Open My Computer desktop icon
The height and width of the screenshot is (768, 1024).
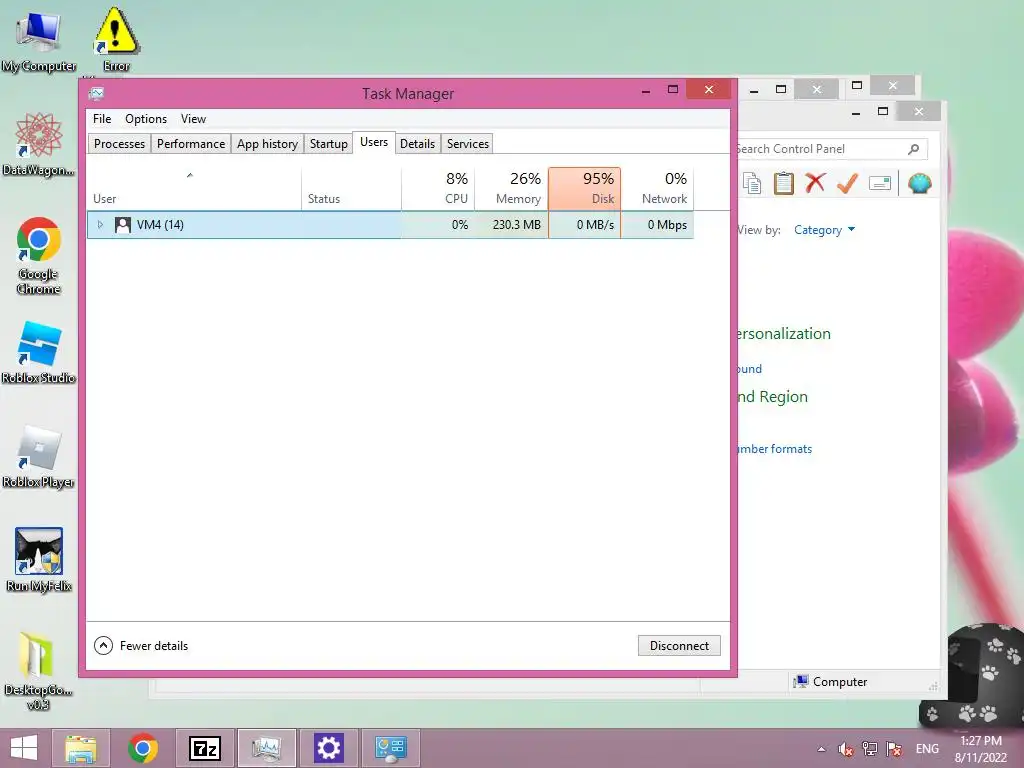pyautogui.click(x=39, y=40)
